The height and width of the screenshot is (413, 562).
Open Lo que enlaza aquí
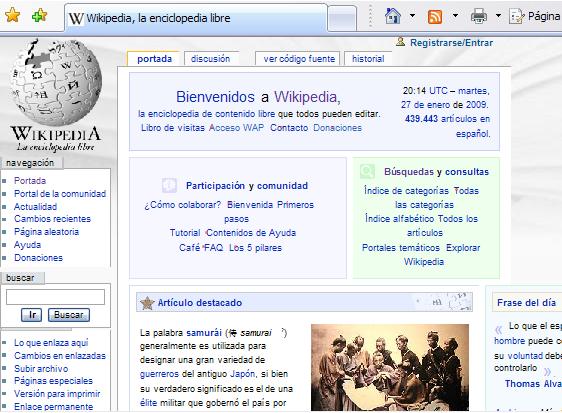[x=51, y=343]
